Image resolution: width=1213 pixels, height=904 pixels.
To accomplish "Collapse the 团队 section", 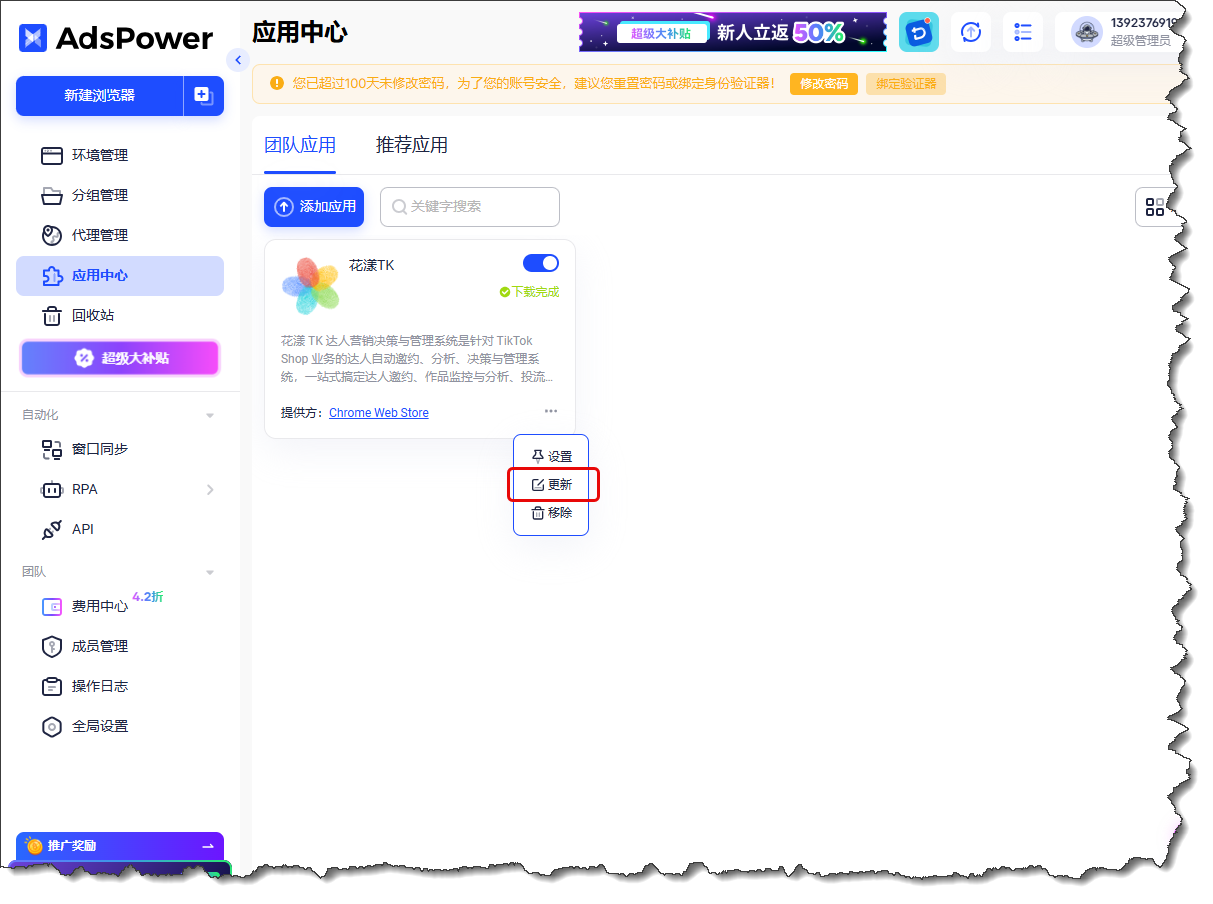I will point(210,572).
